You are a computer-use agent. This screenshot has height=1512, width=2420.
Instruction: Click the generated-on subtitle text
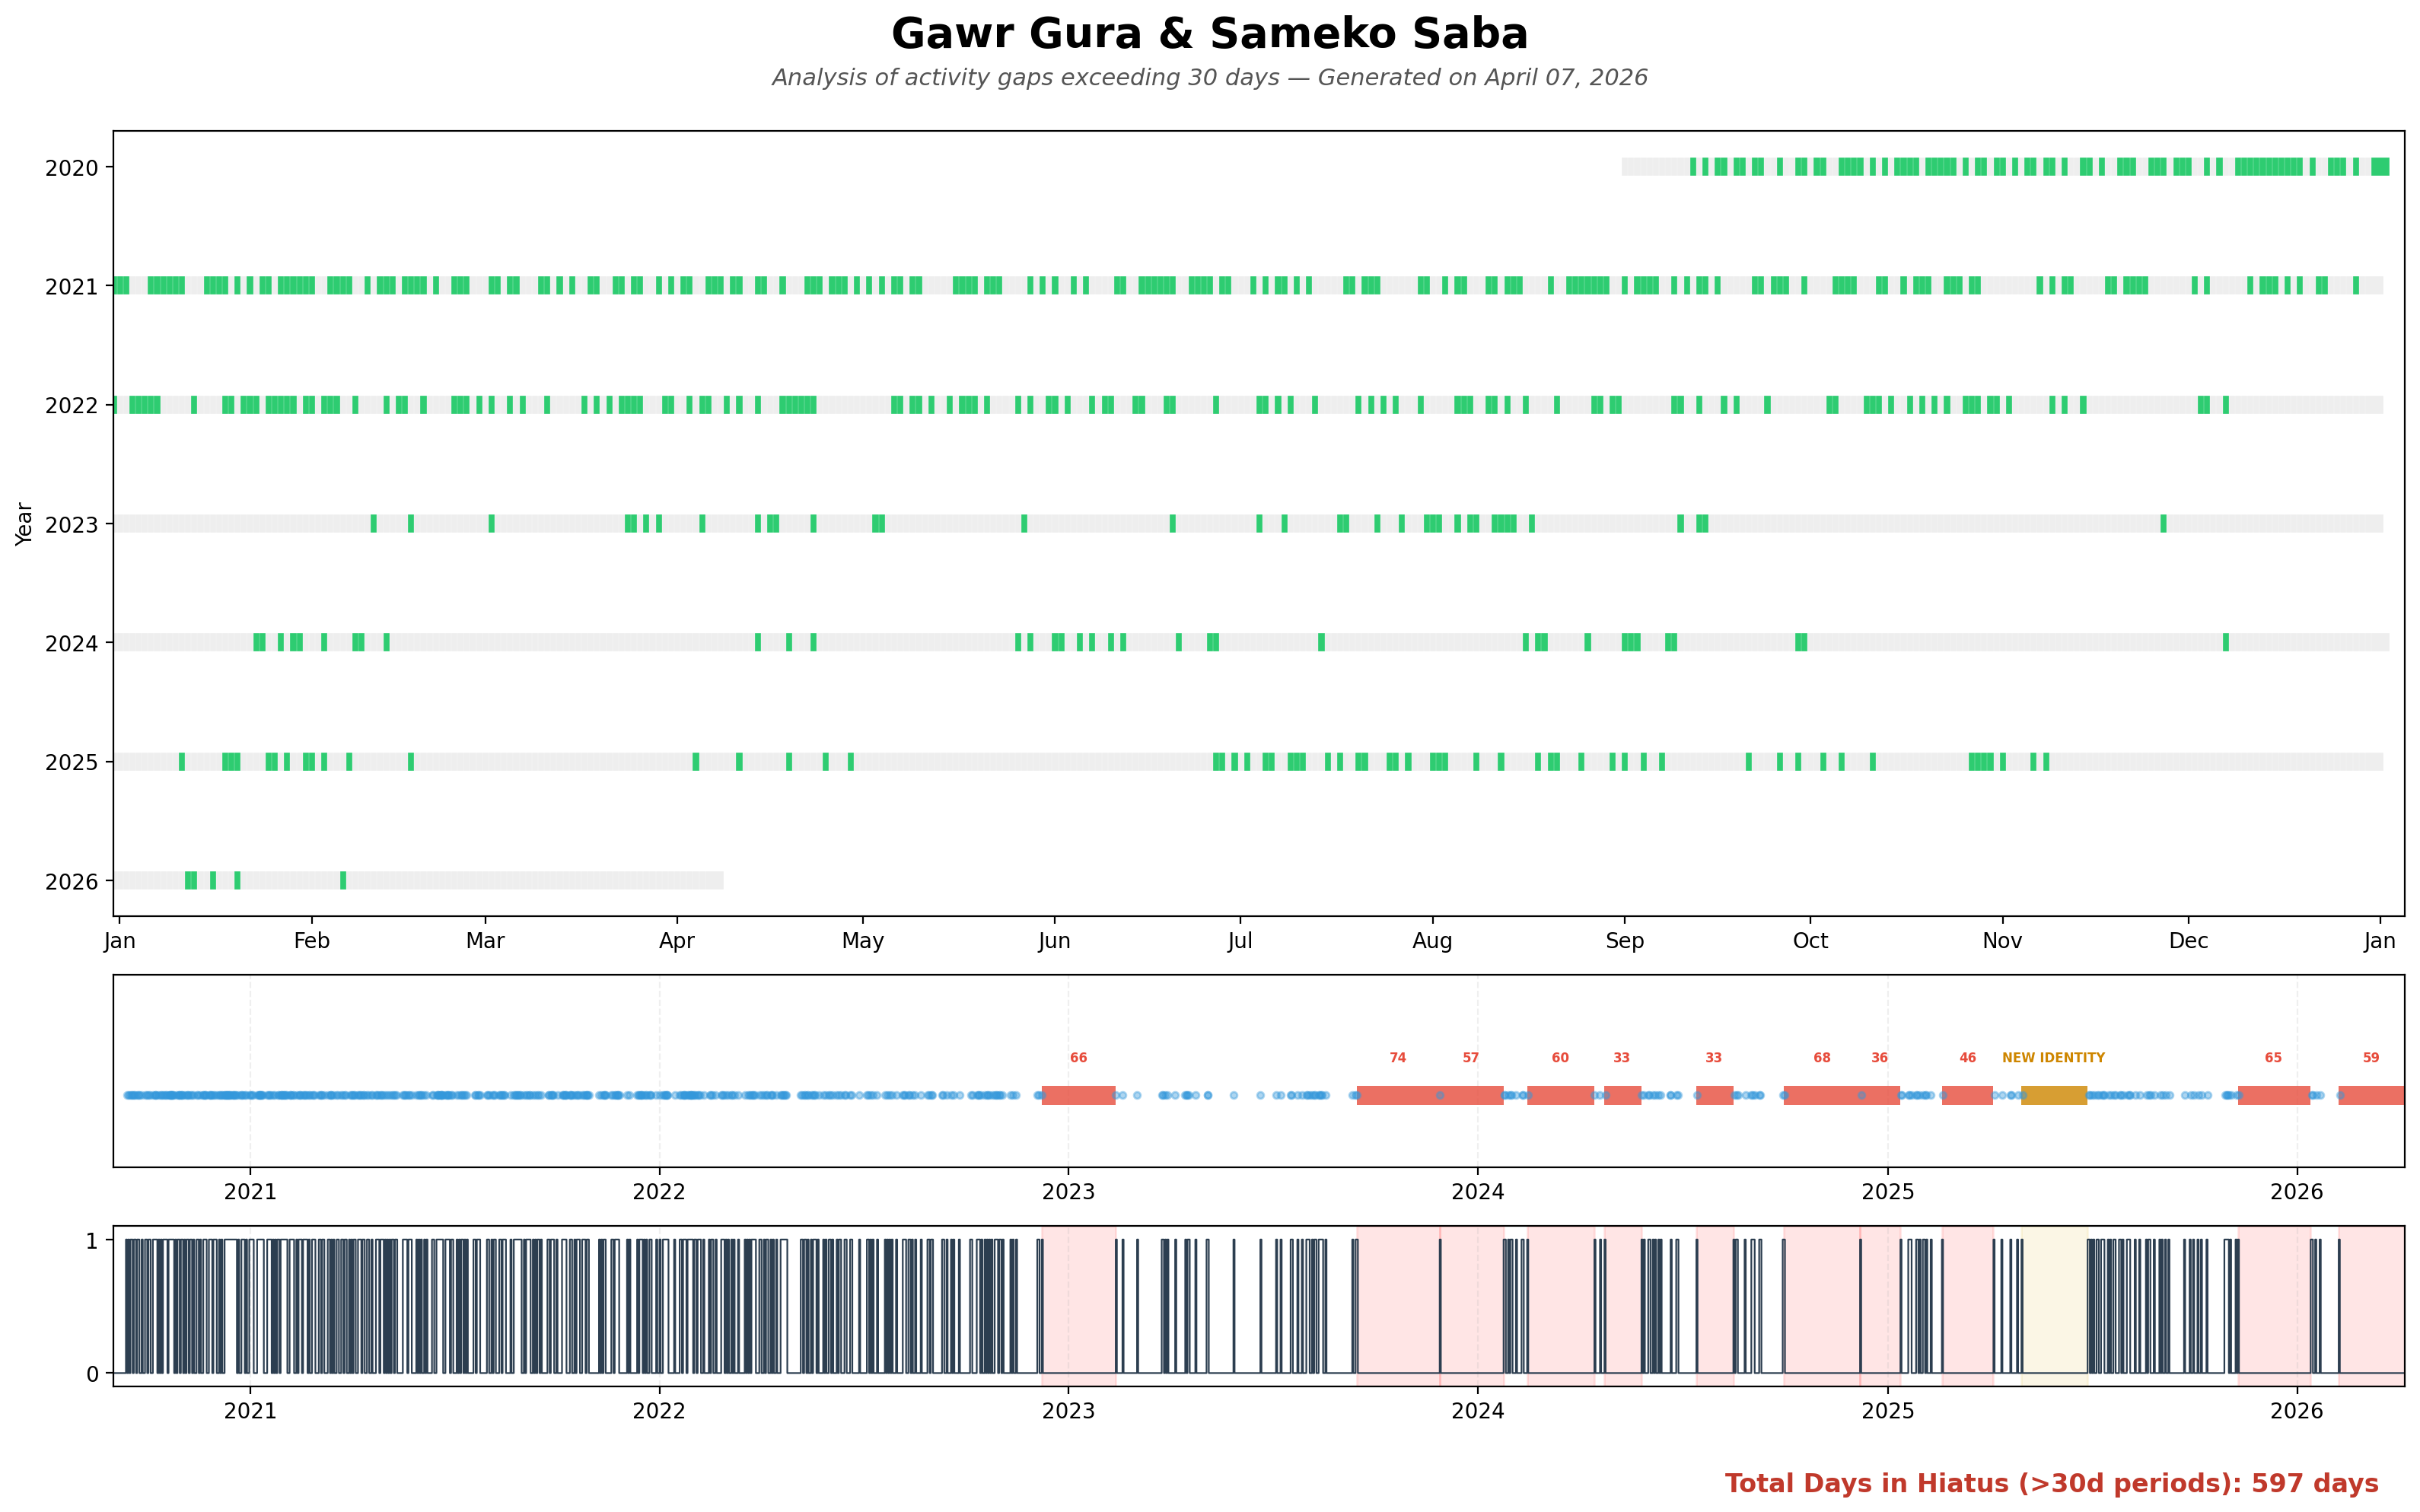1209,78
